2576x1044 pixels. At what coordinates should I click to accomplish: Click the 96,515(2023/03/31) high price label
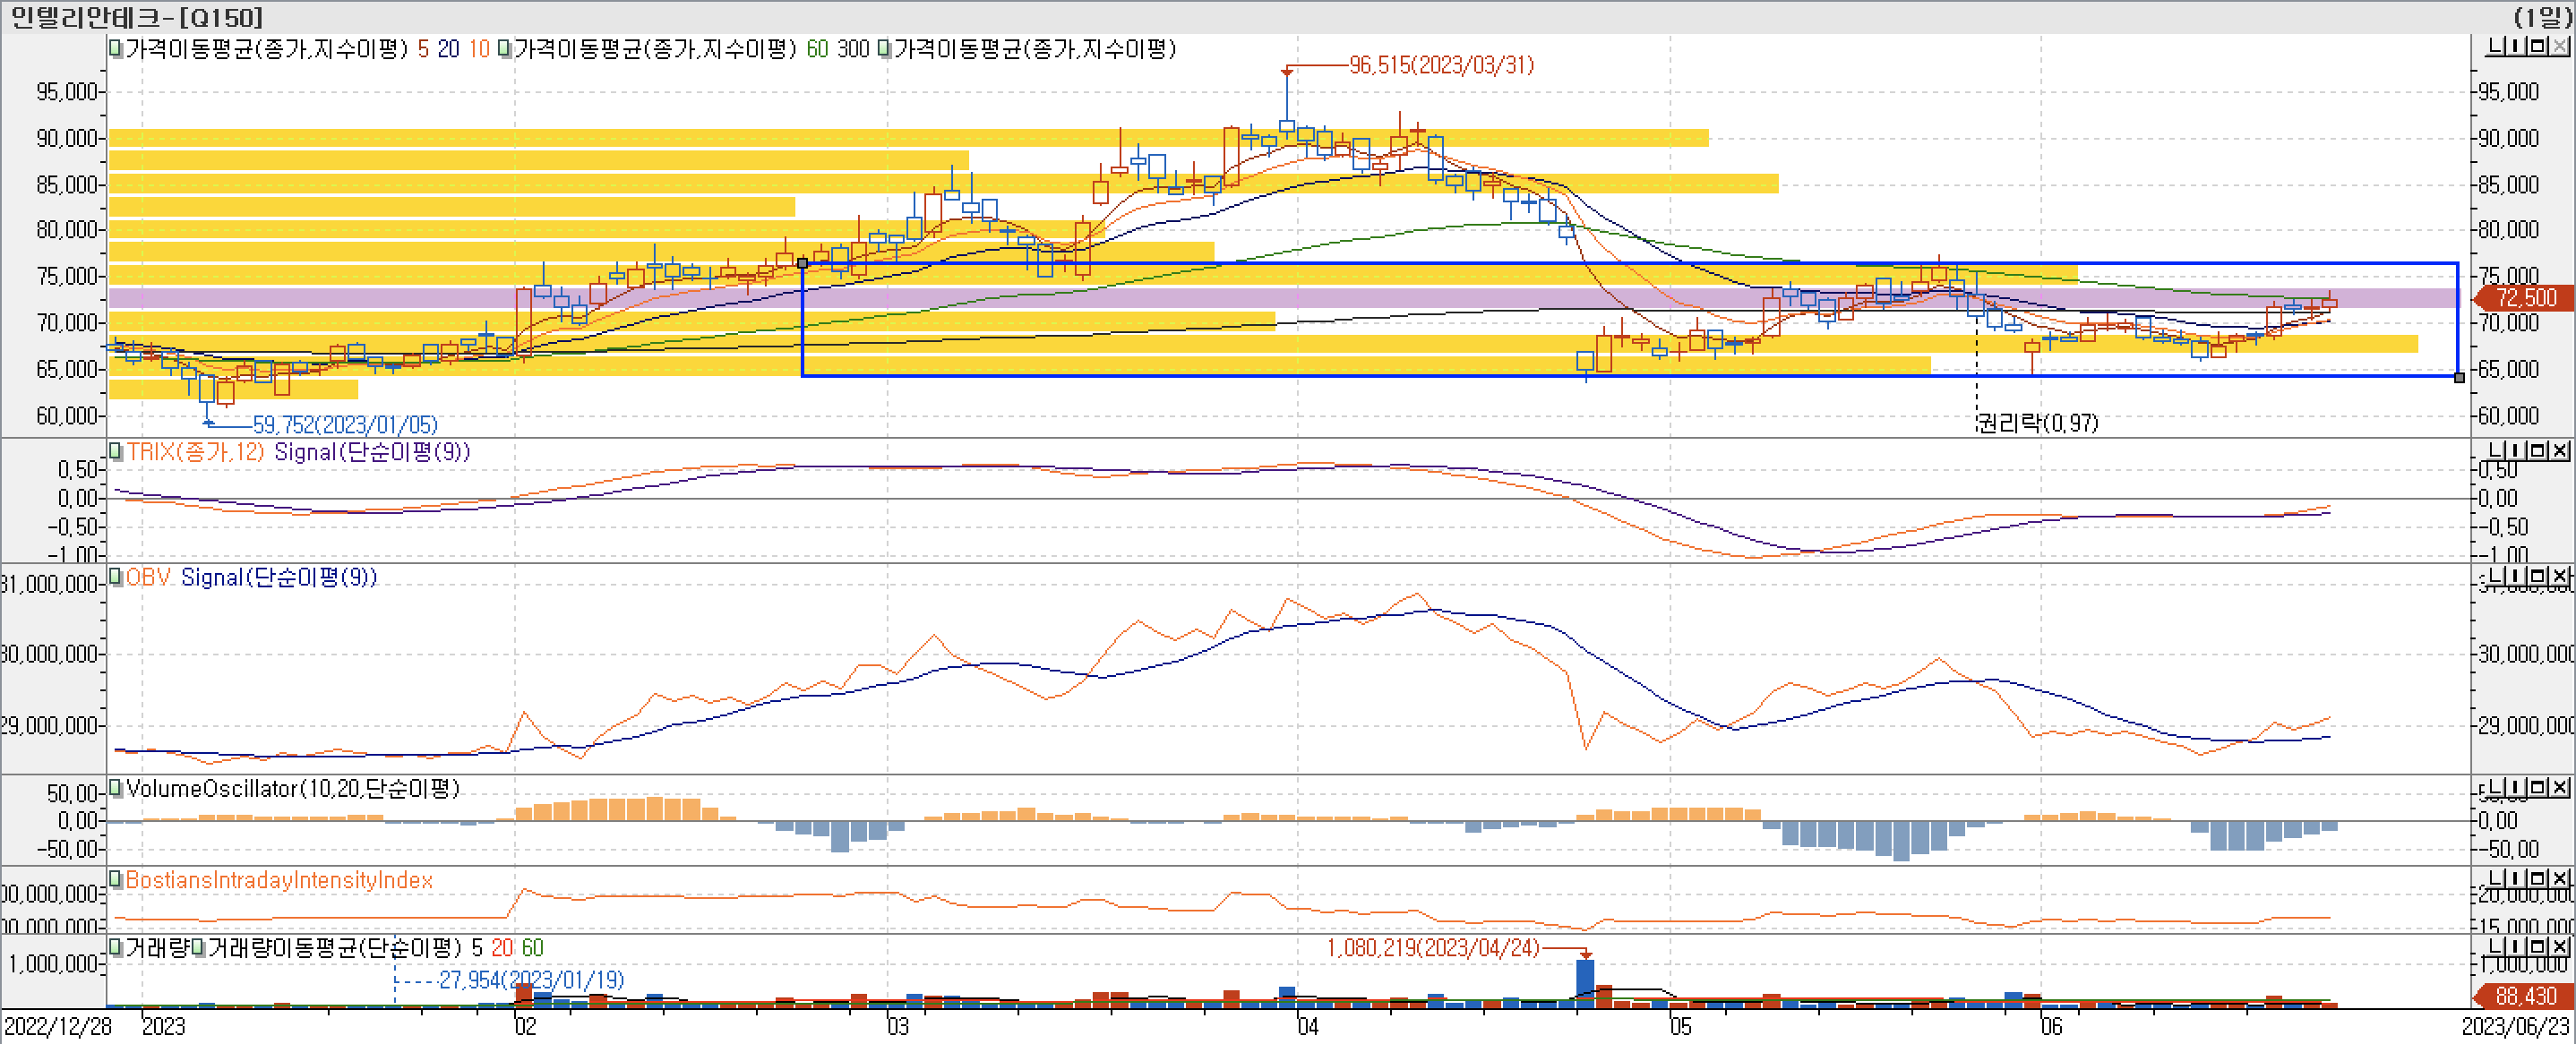pos(1440,65)
